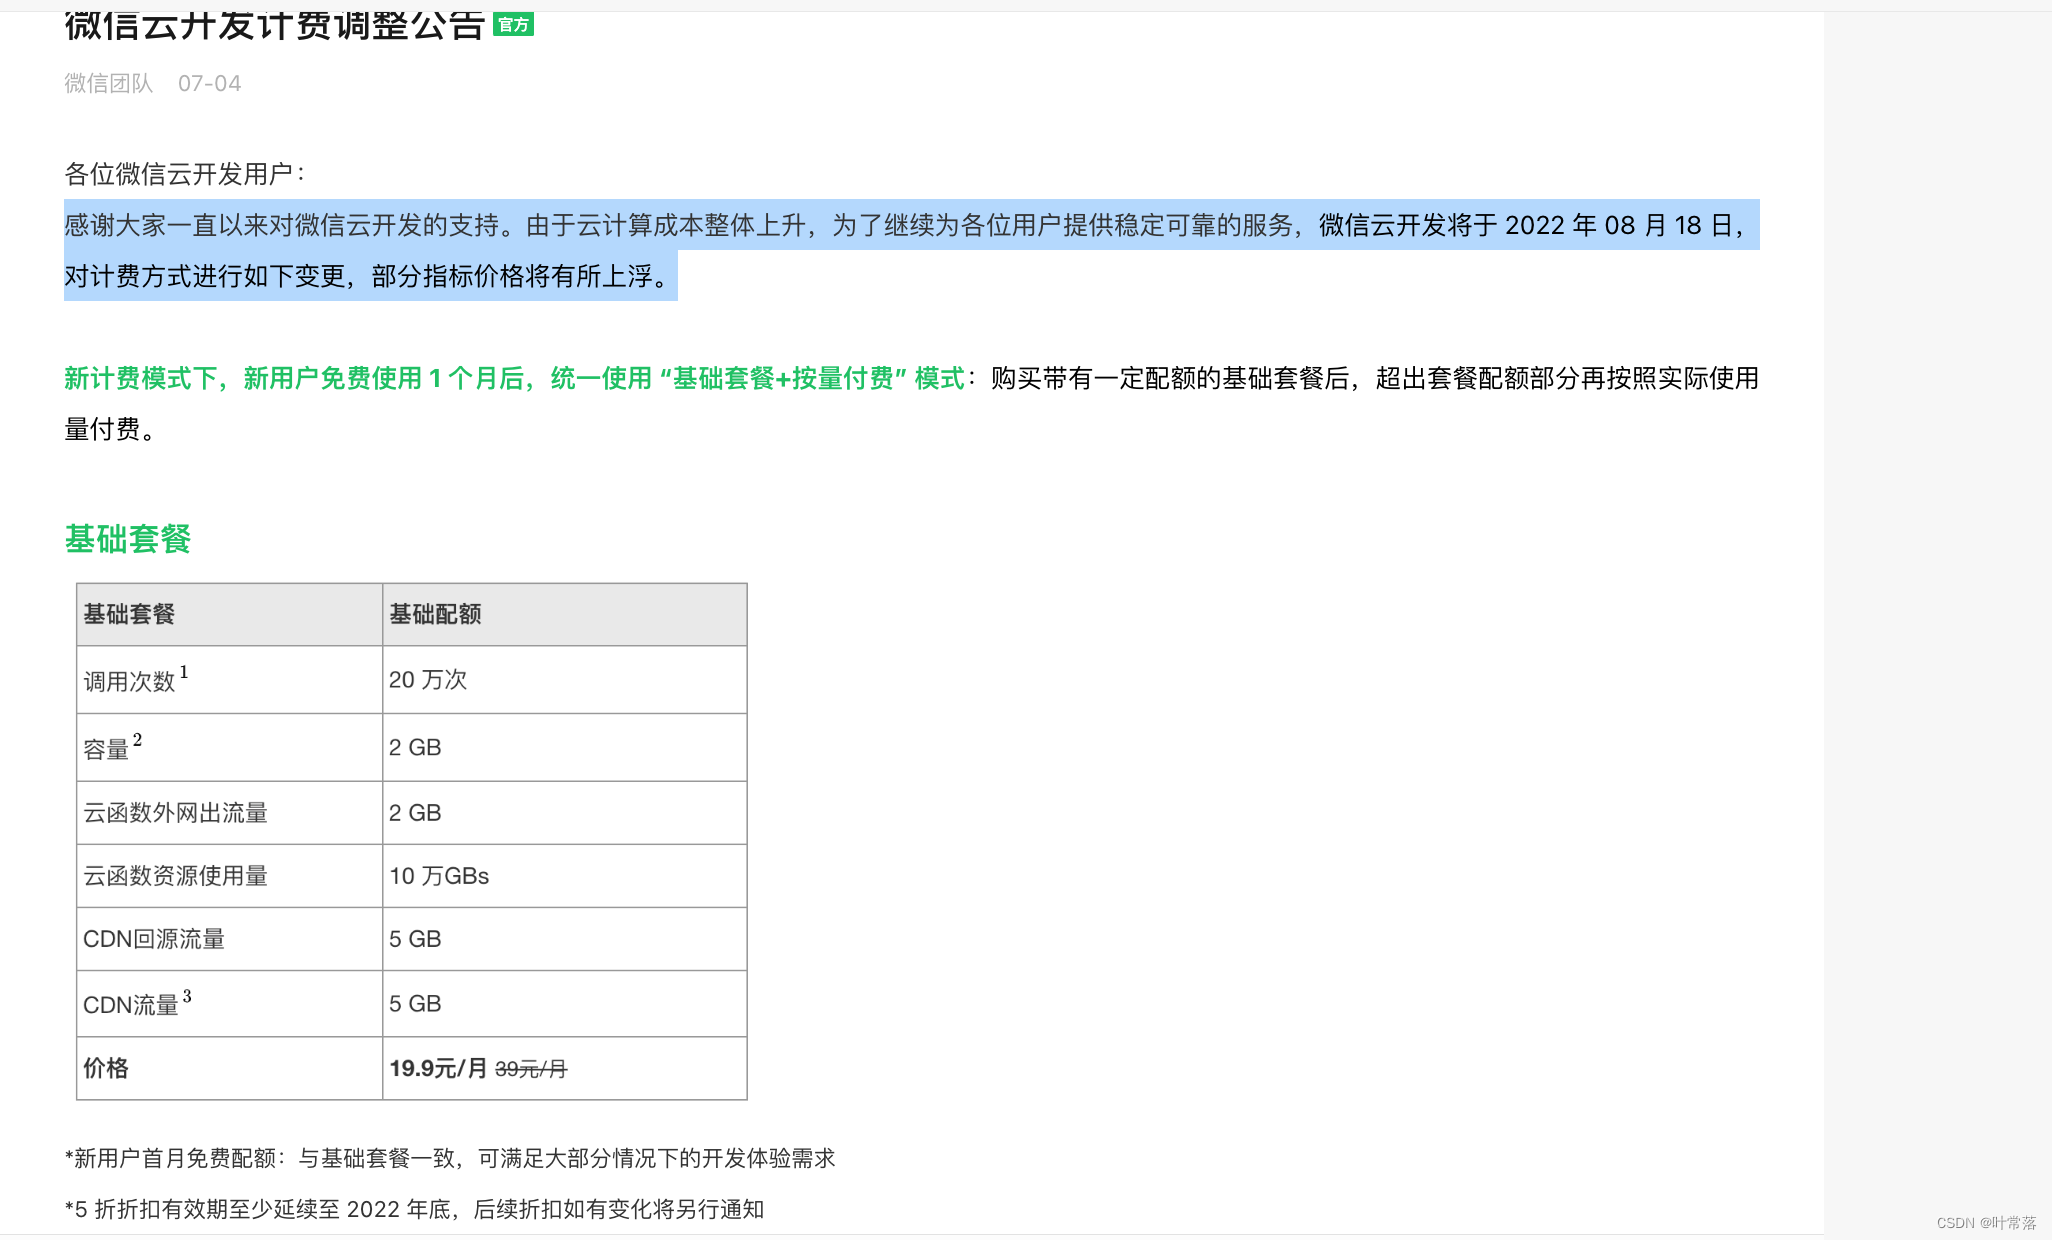Click the 19.9元/月 price text
2052x1240 pixels.
pyautogui.click(x=438, y=1068)
